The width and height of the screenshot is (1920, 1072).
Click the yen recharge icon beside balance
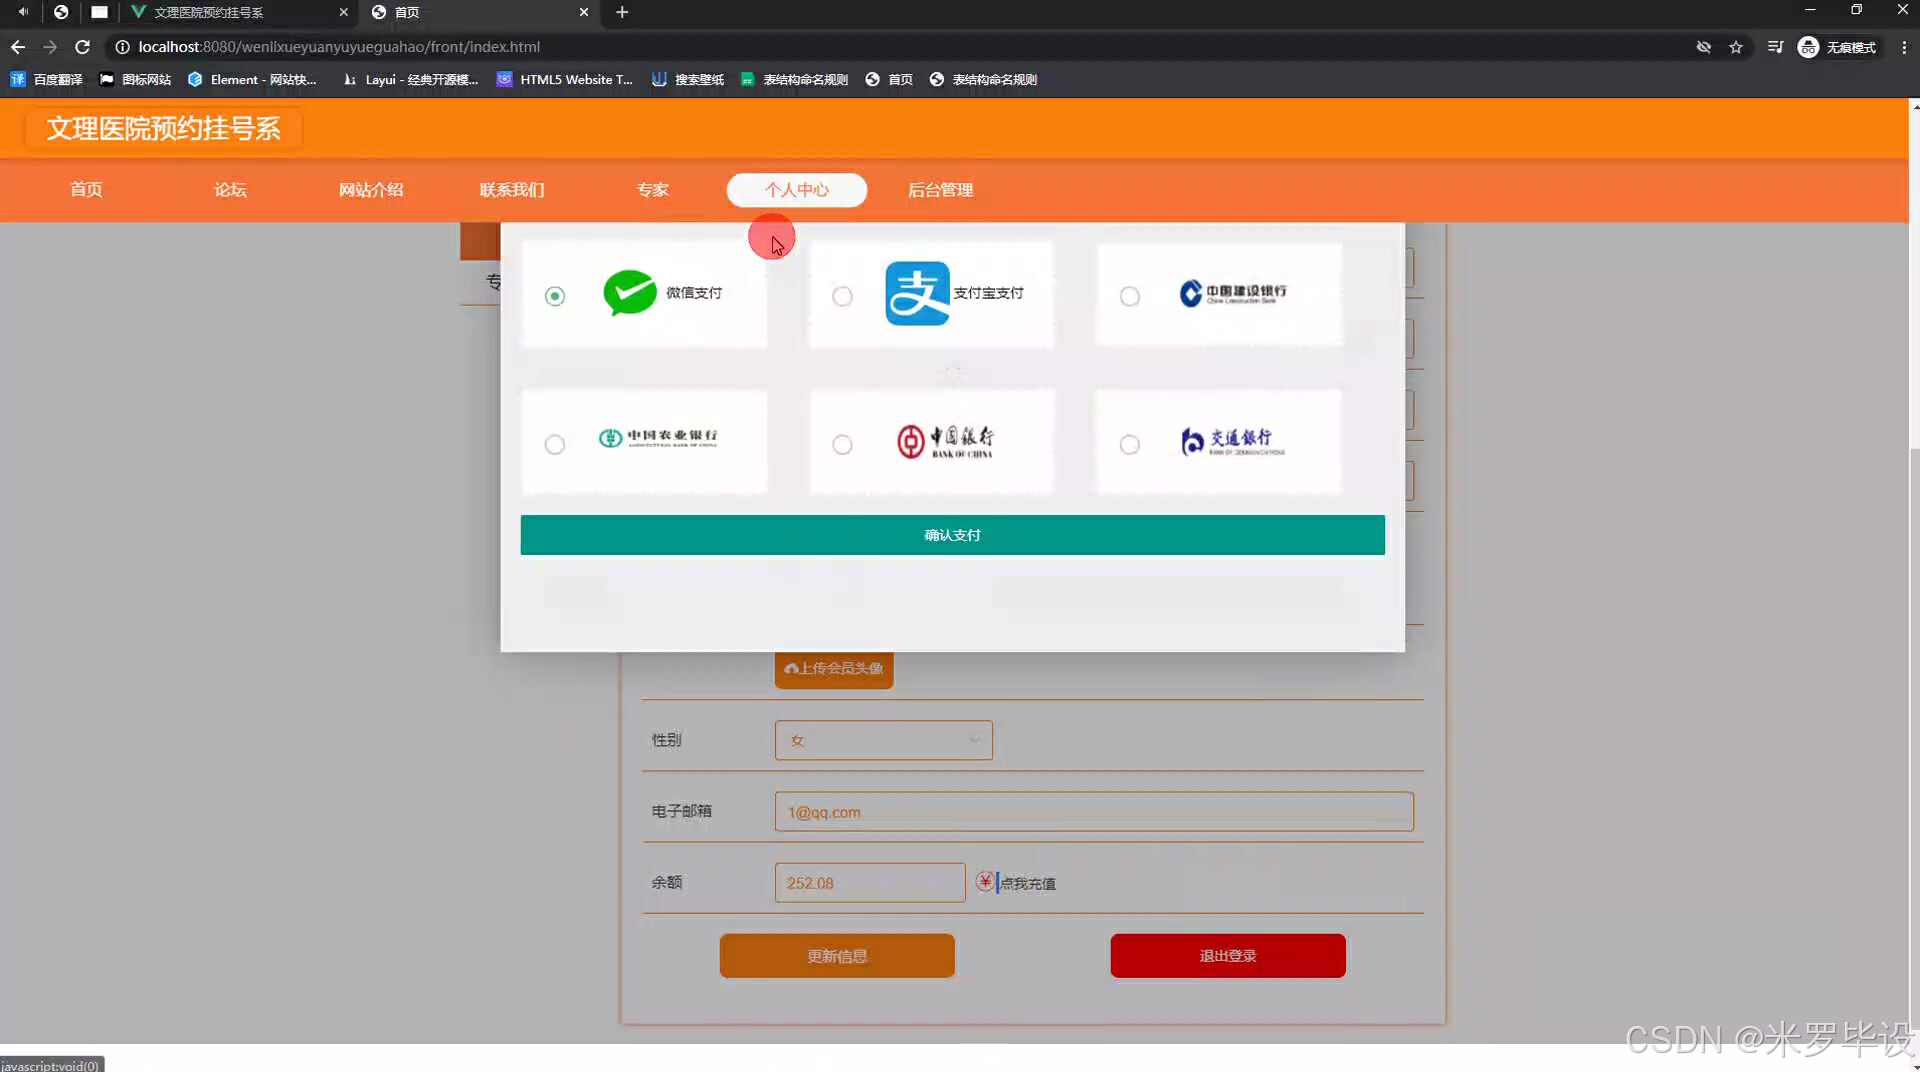[985, 881]
